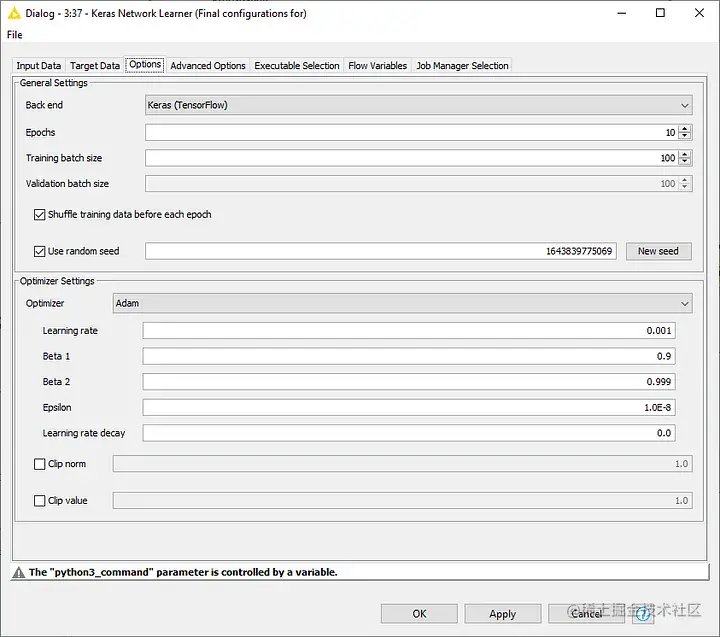Click the warning icon in status bar
Viewport: 720px width, 637px height.
click(18, 572)
